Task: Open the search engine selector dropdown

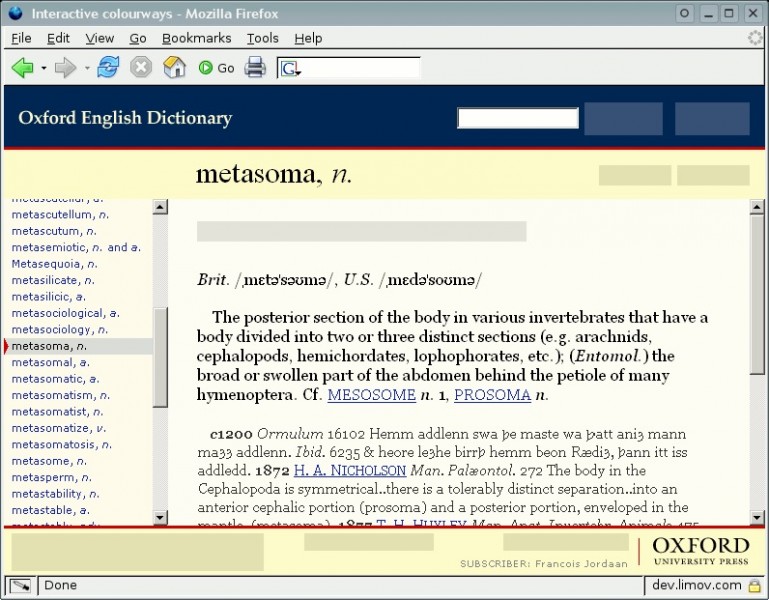Action: [x=291, y=69]
